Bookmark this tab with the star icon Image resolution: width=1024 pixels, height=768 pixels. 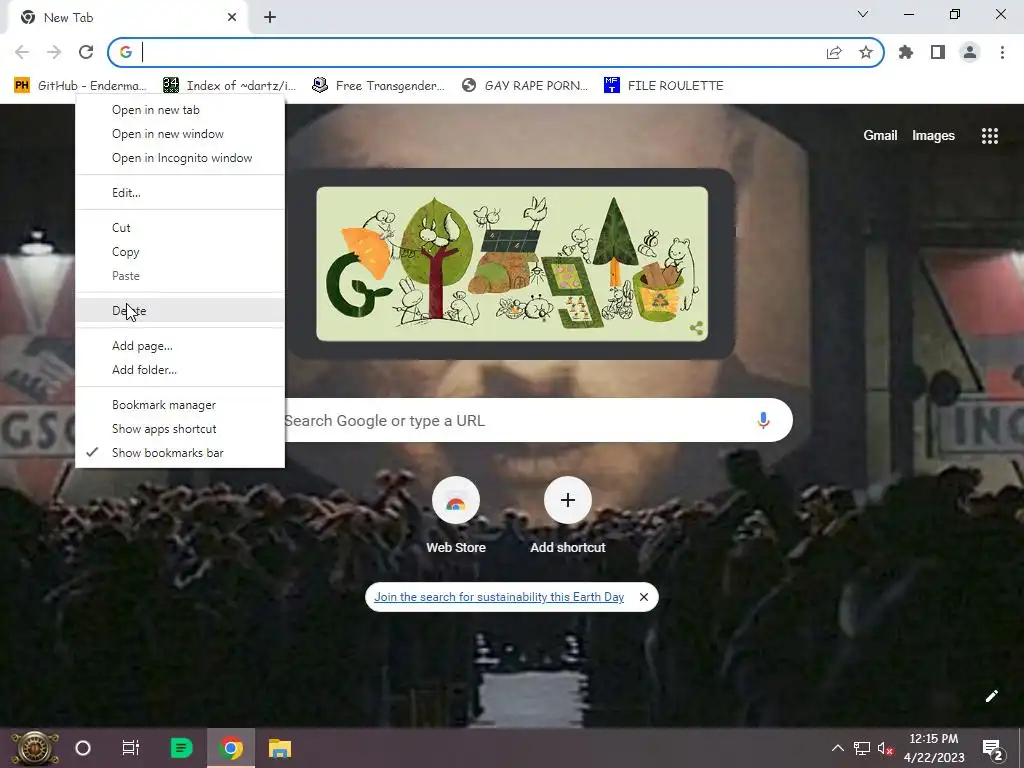point(866,52)
